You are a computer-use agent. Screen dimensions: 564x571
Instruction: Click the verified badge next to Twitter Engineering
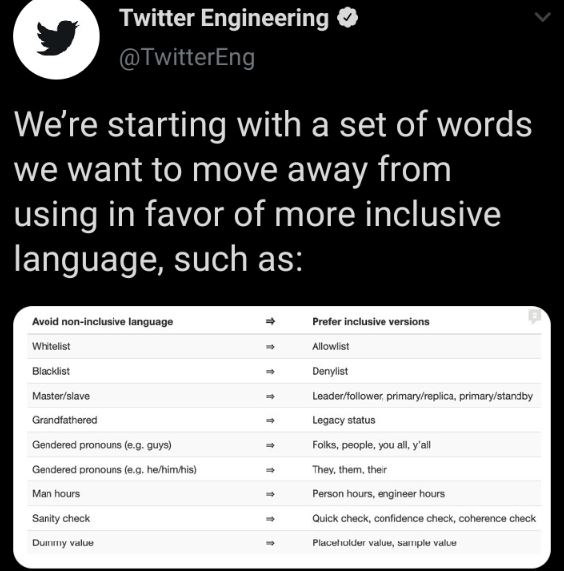pyautogui.click(x=347, y=17)
